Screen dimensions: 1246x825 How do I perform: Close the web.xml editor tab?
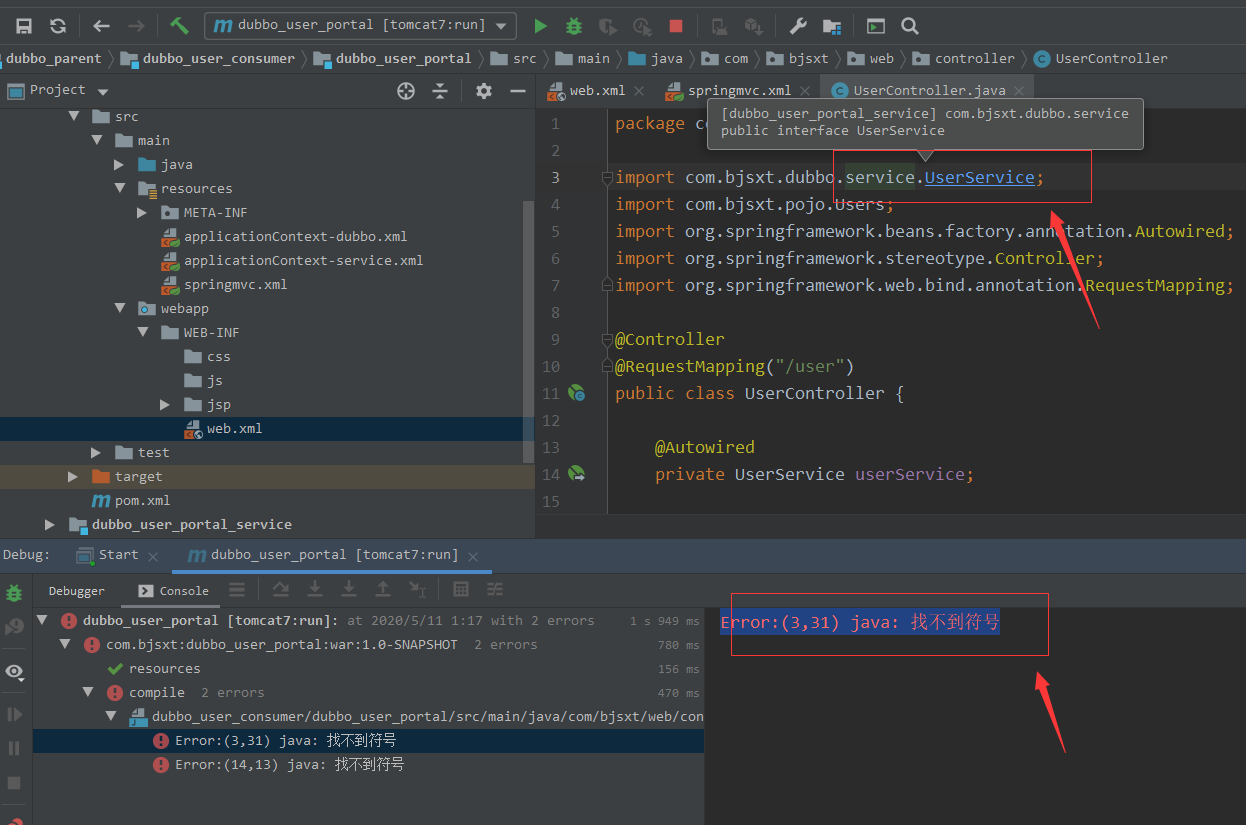click(639, 91)
